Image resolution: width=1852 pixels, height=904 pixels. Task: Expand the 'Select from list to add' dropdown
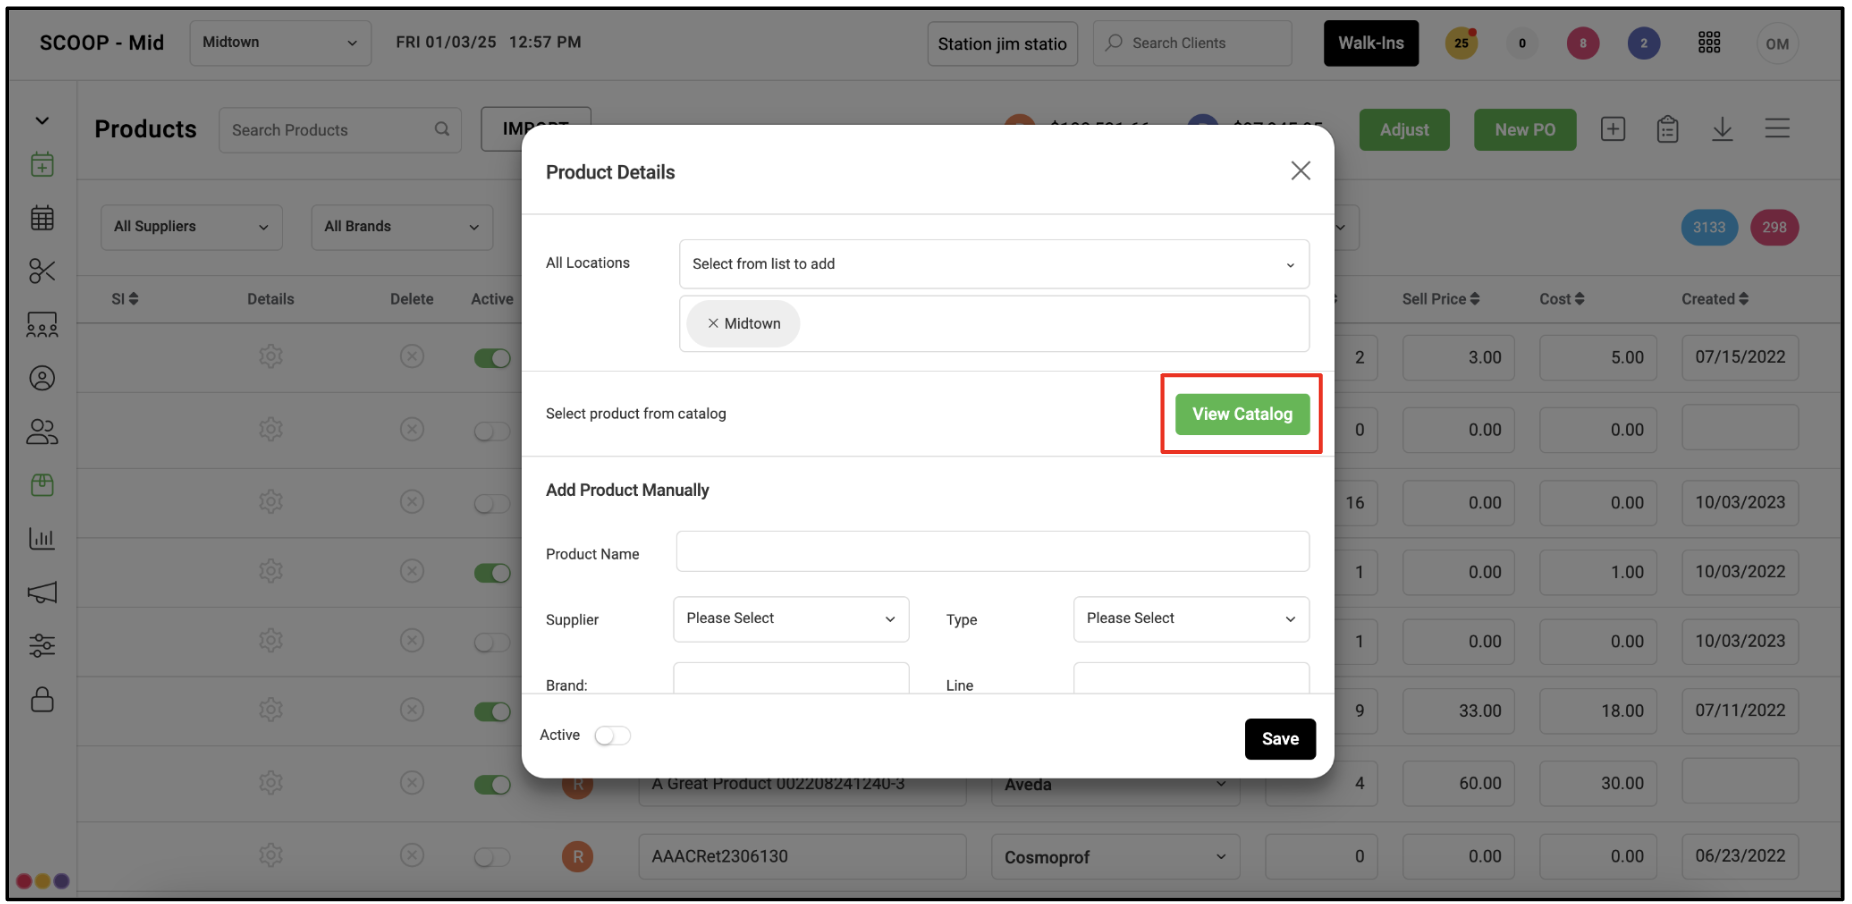pyautogui.click(x=994, y=264)
